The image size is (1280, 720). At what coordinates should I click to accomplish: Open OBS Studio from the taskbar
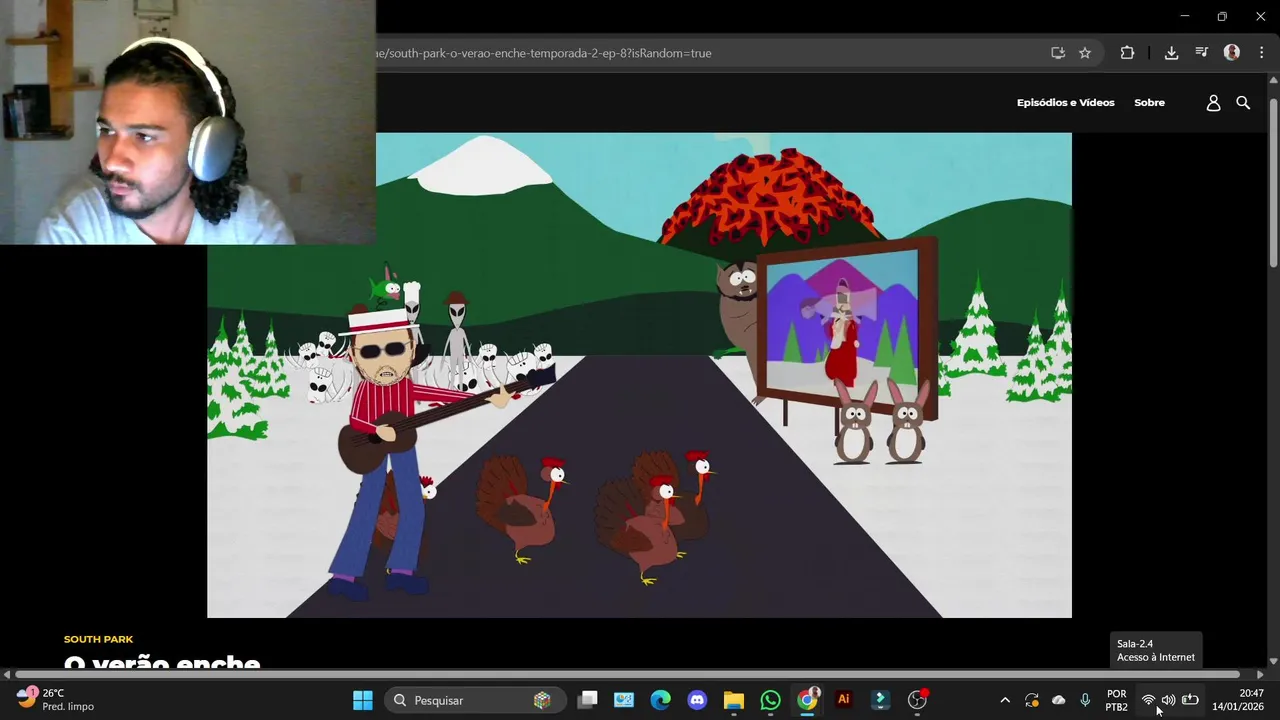pyautogui.click(x=917, y=700)
